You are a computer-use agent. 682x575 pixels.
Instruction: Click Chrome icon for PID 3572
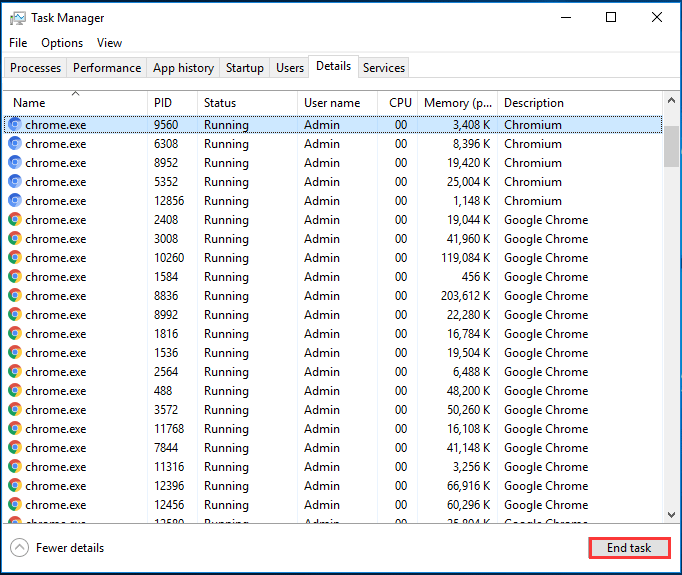pyautogui.click(x=15, y=409)
